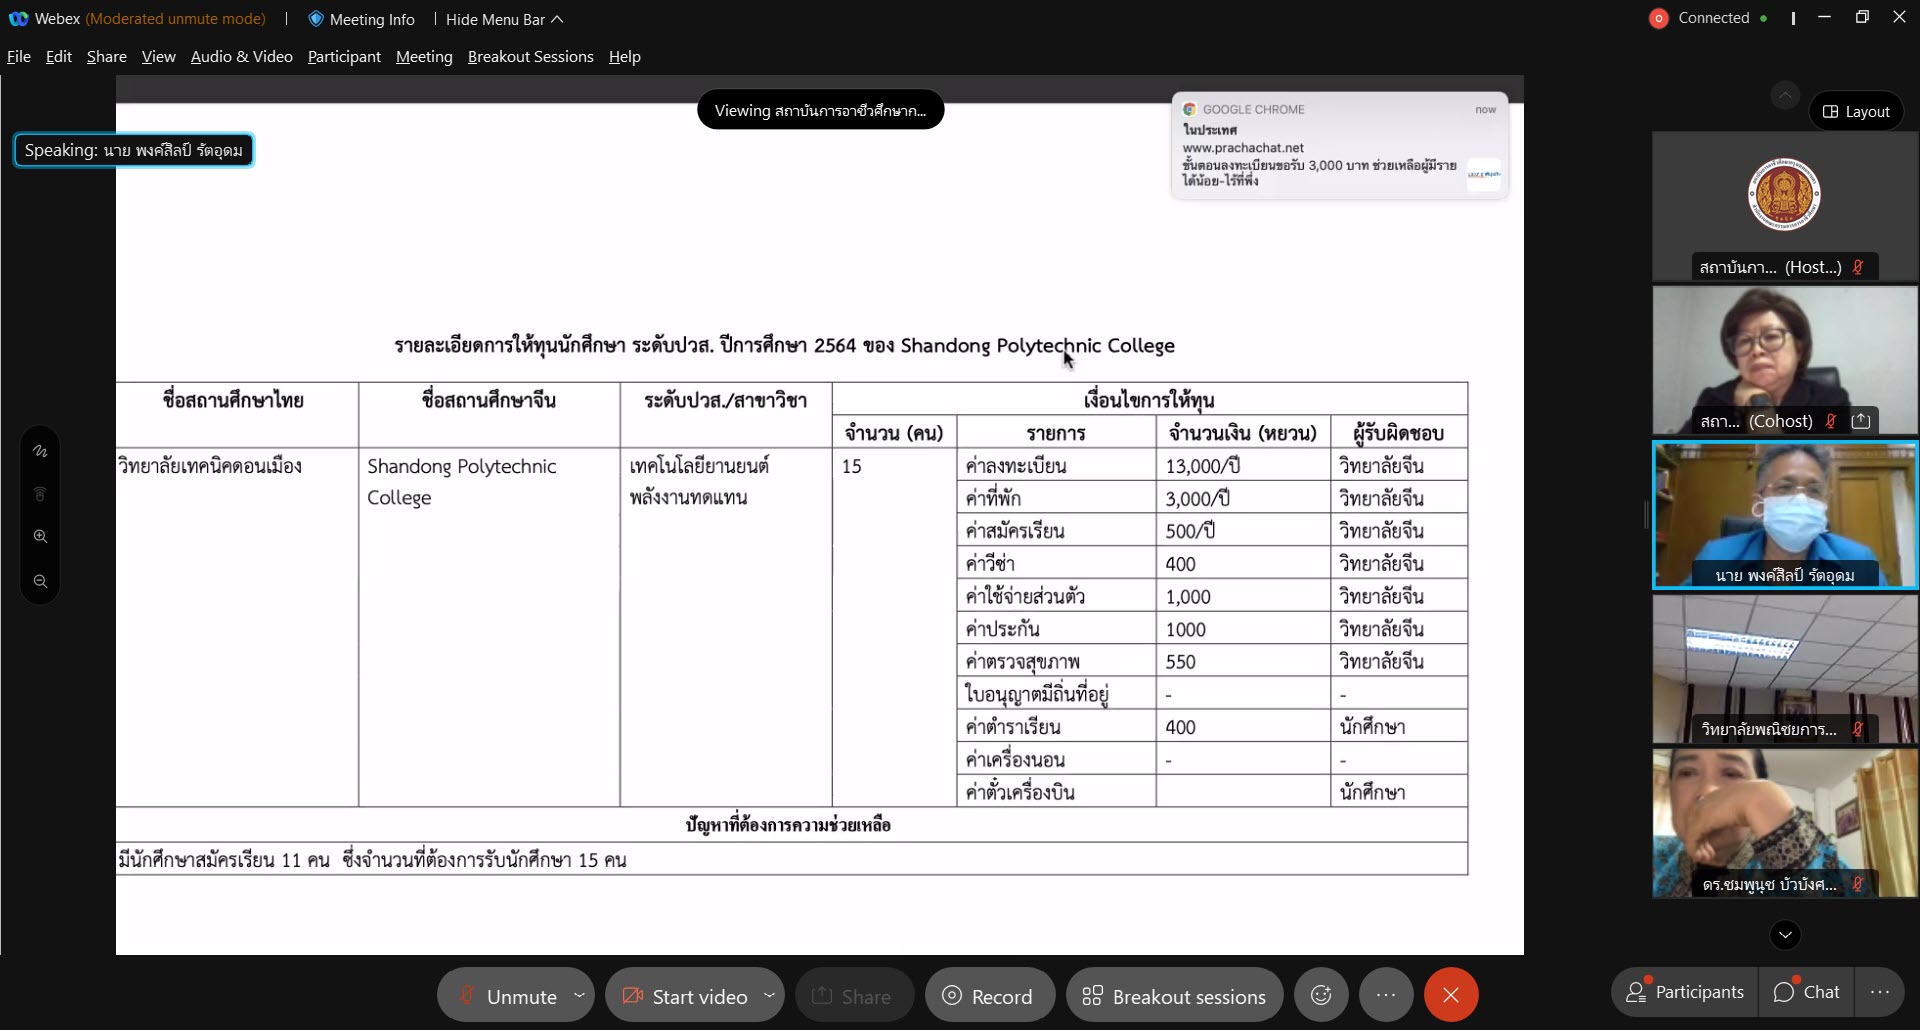Zoom in on shared content
Viewport: 1920px width, 1030px height.
[x=40, y=537]
